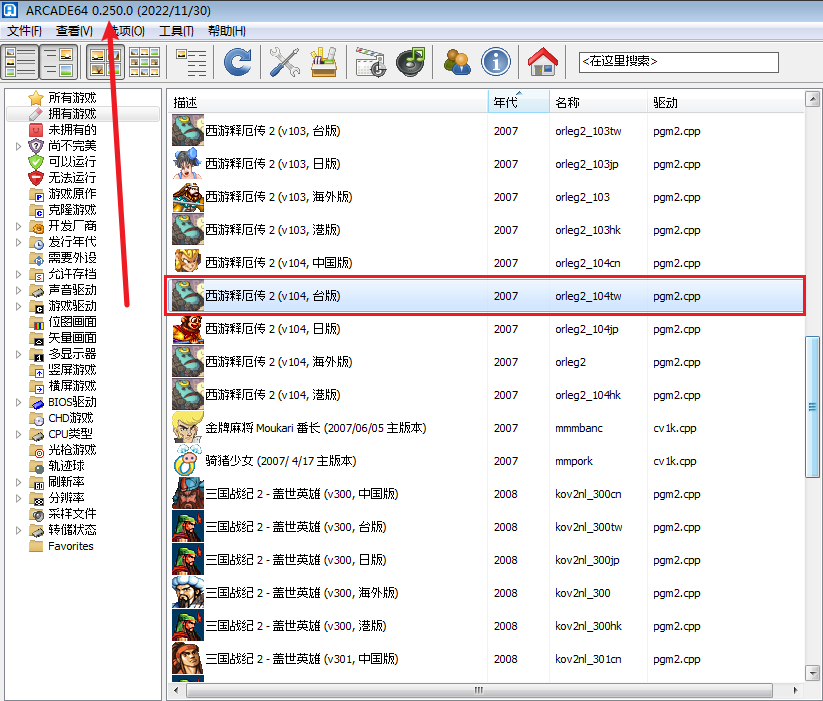Open the 工具(T) menu
This screenshot has height=701, width=823.
[176, 31]
